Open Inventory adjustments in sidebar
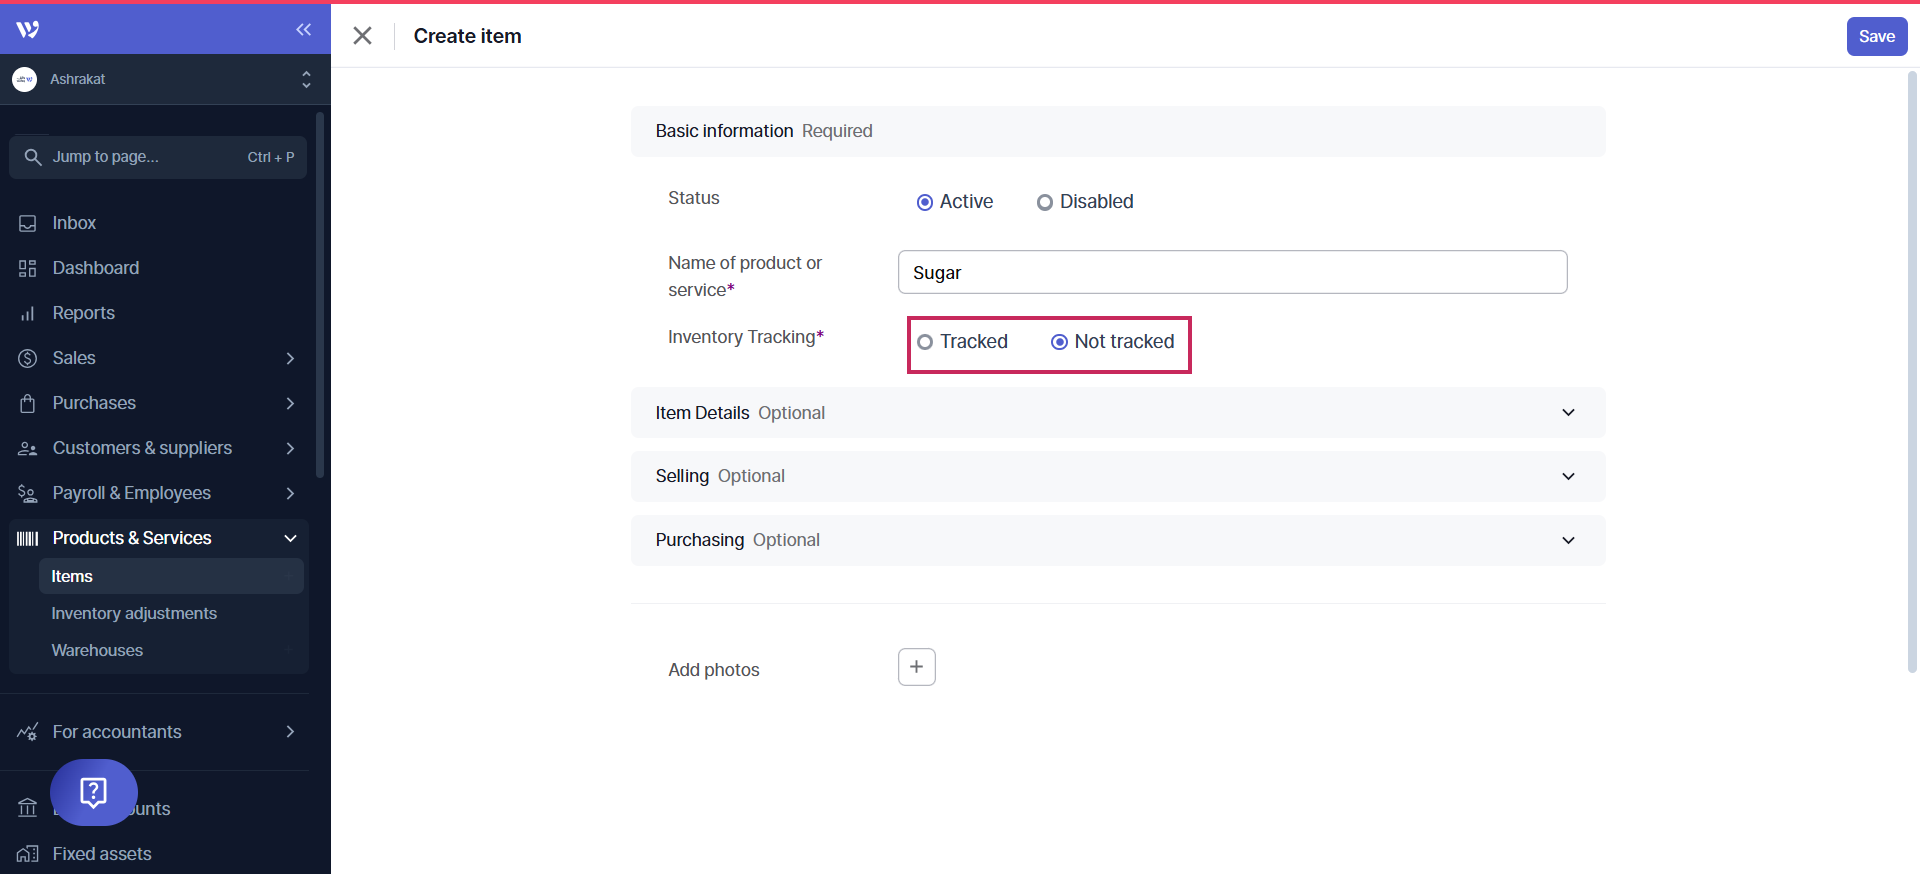Viewport: 1920px width, 874px height. click(134, 613)
